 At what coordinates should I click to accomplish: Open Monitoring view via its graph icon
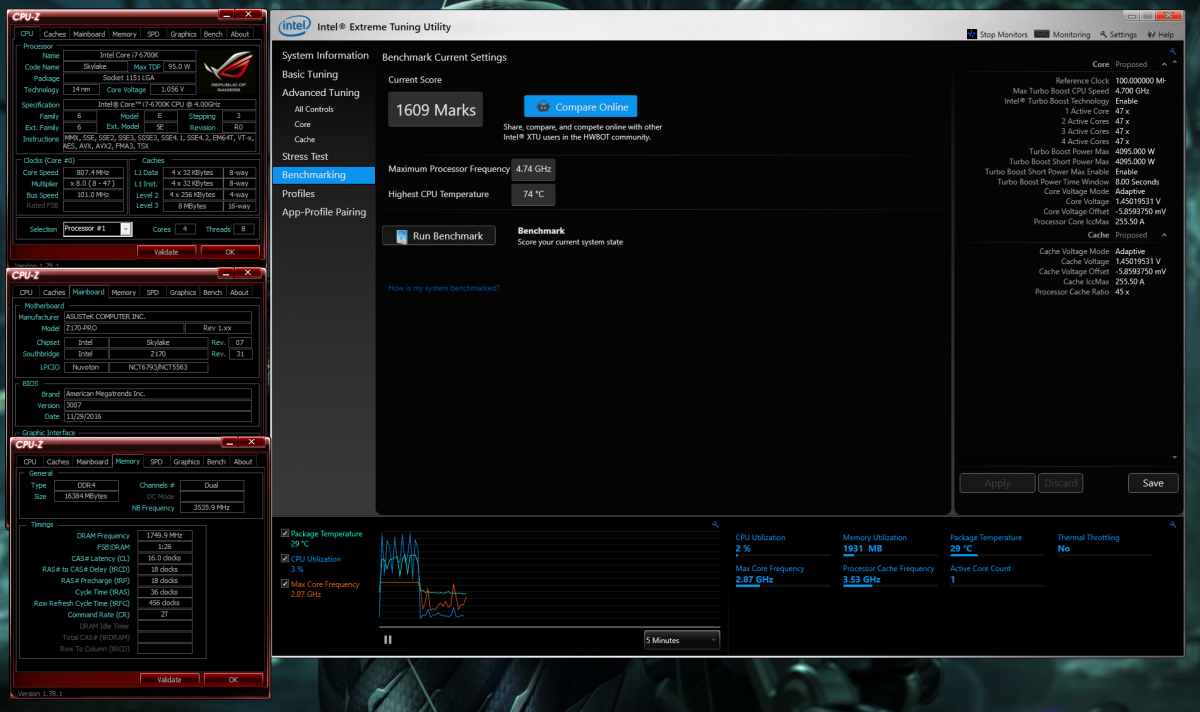click(1042, 34)
